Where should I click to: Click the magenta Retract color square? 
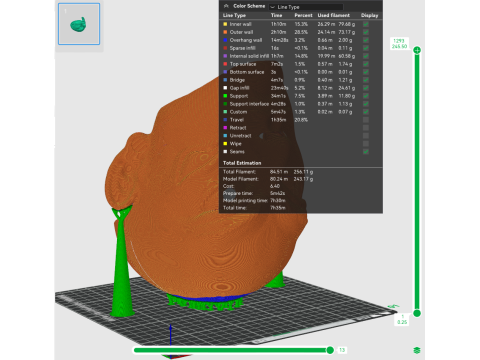(x=225, y=128)
